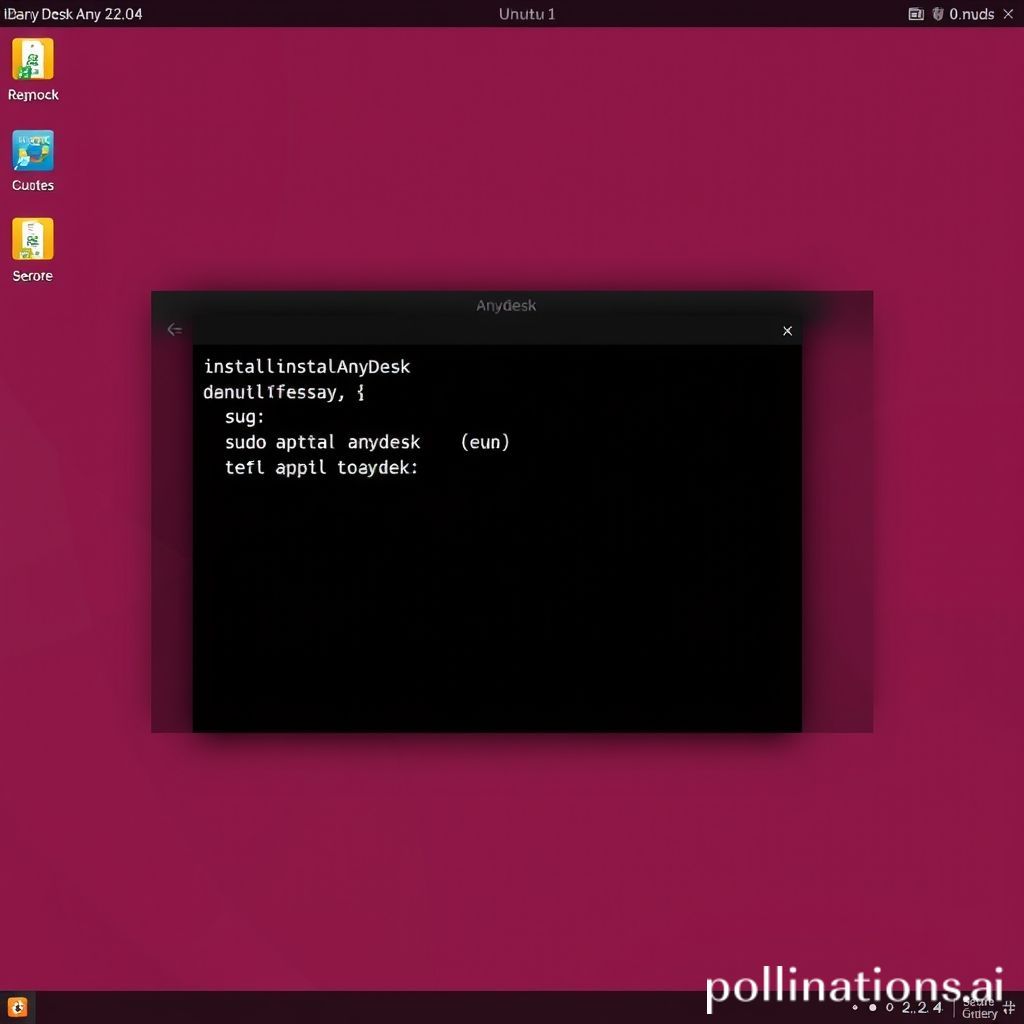Click the shield icon in top bar
The width and height of the screenshot is (1024, 1024).
[x=938, y=14]
